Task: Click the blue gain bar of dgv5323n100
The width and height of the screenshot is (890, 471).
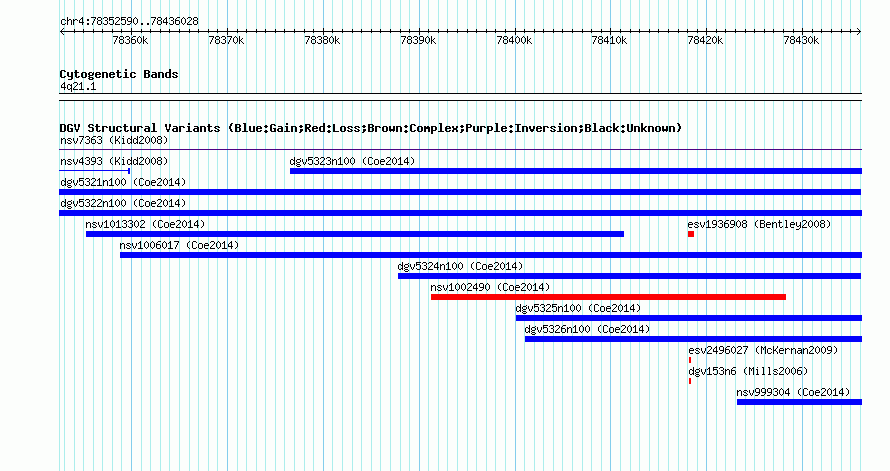Action: 576,171
